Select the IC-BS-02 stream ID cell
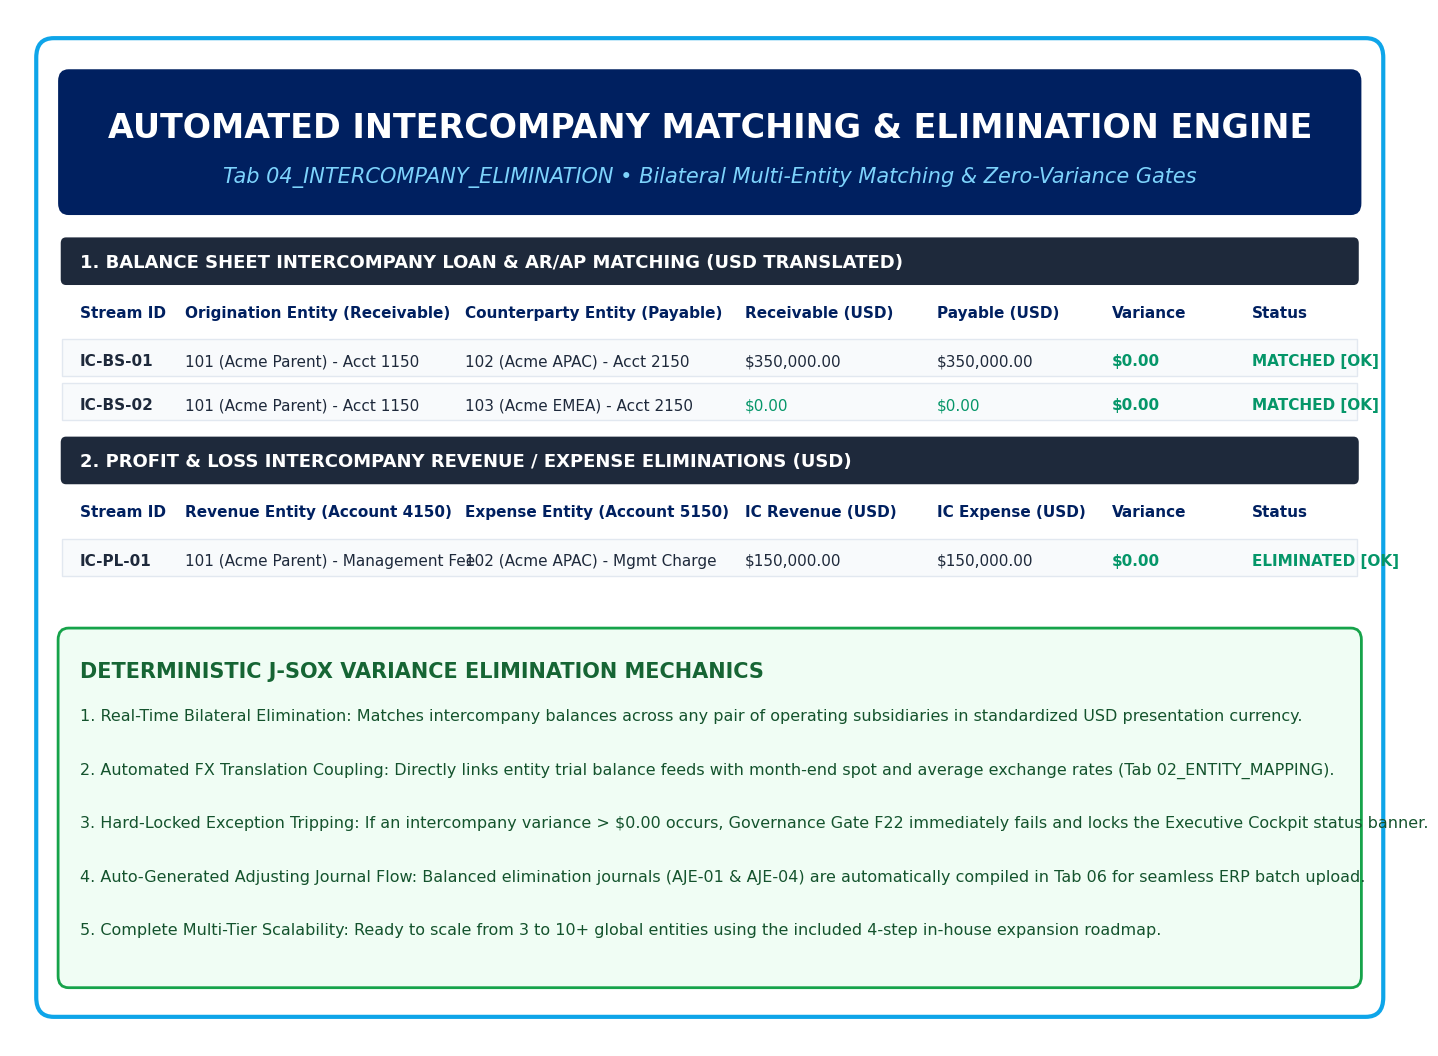 coord(116,405)
